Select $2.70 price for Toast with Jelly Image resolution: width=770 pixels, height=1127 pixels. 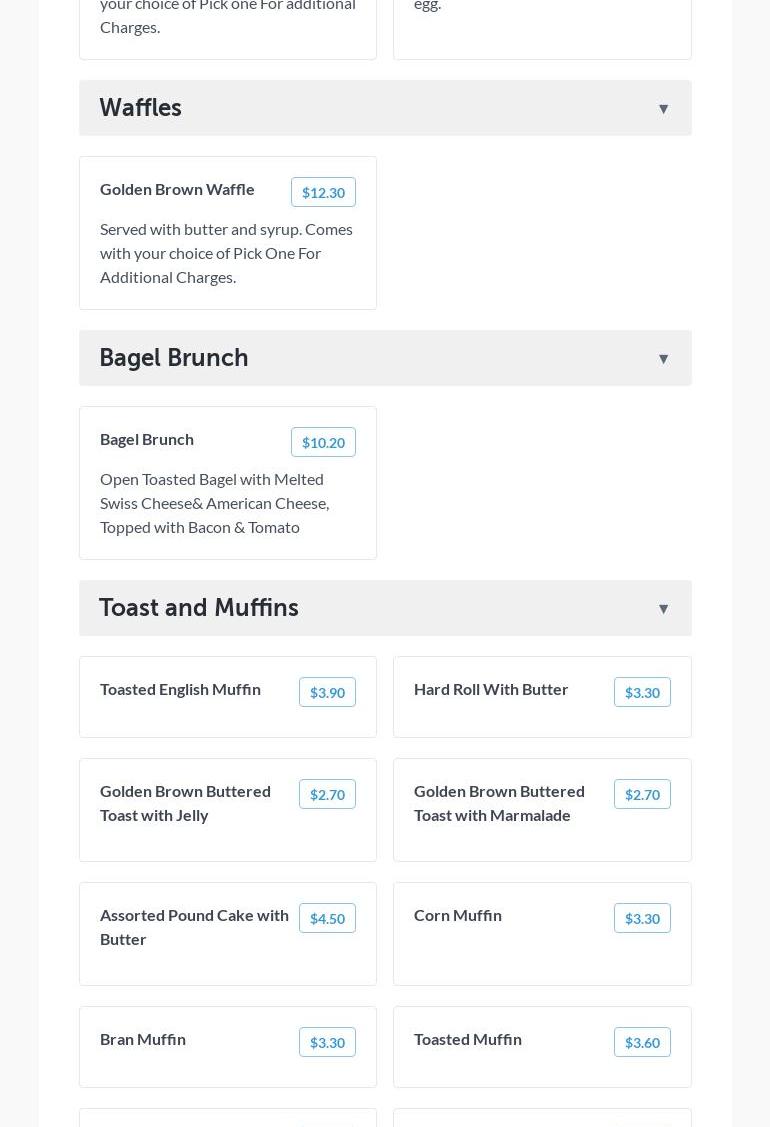point(327,794)
